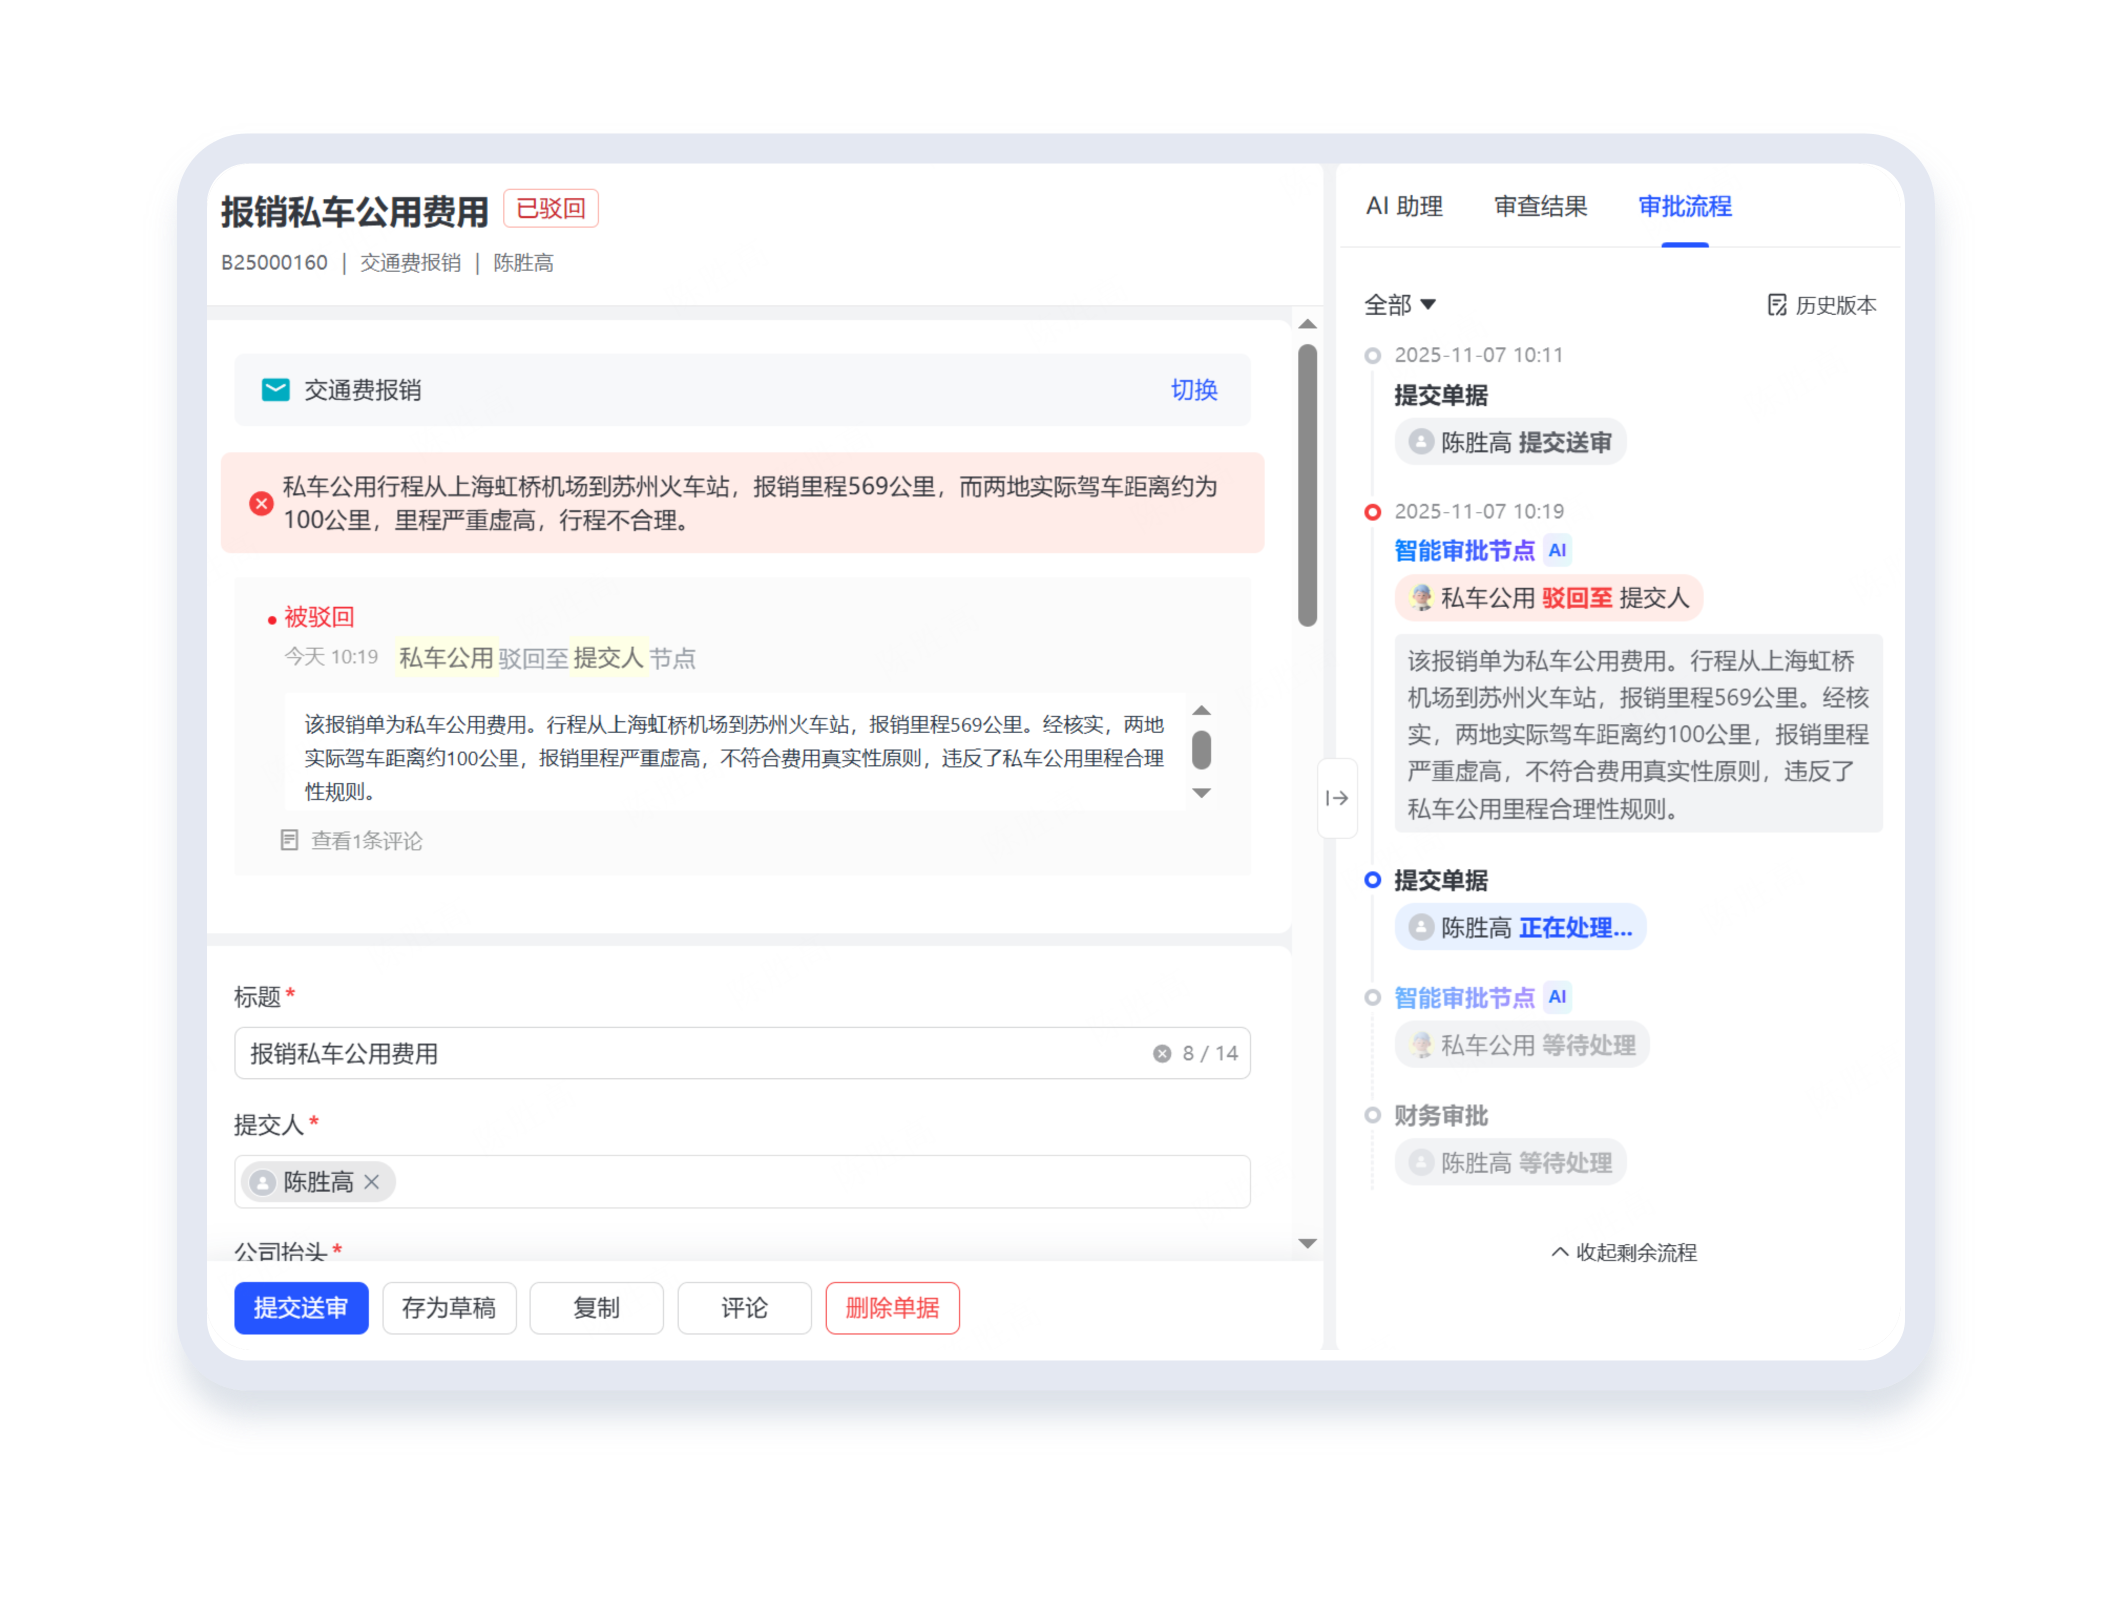Collapse the side panel with the arrow icon
This screenshot has width=2112, height=1620.
pyautogui.click(x=1337, y=798)
